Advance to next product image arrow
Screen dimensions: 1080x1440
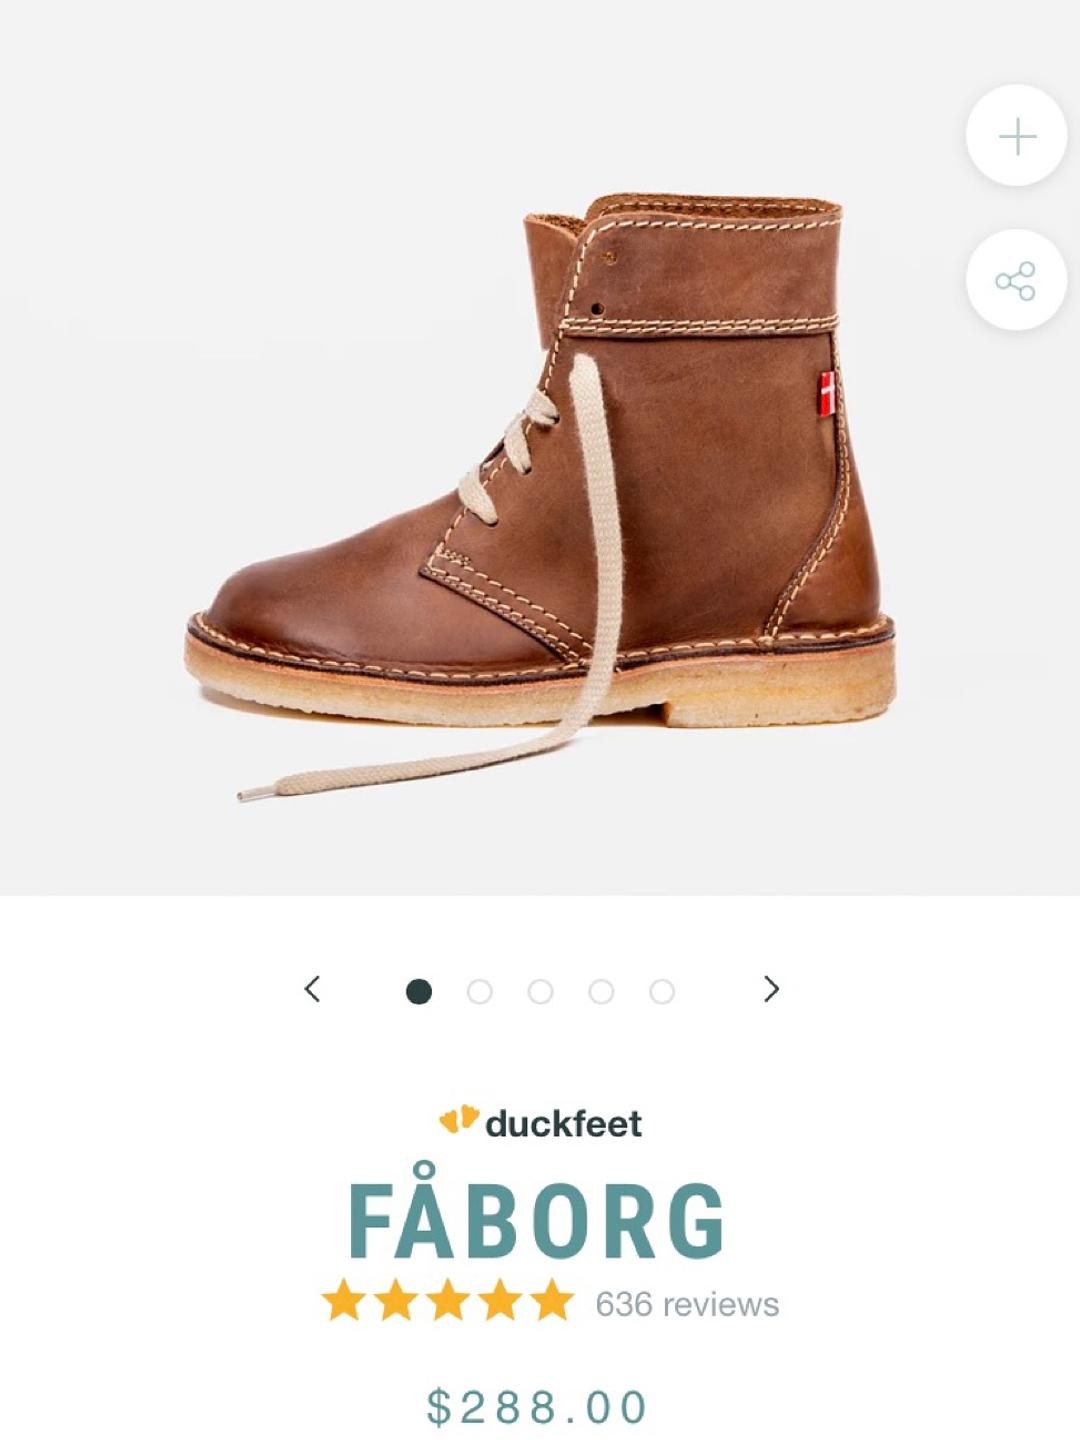[x=771, y=989]
